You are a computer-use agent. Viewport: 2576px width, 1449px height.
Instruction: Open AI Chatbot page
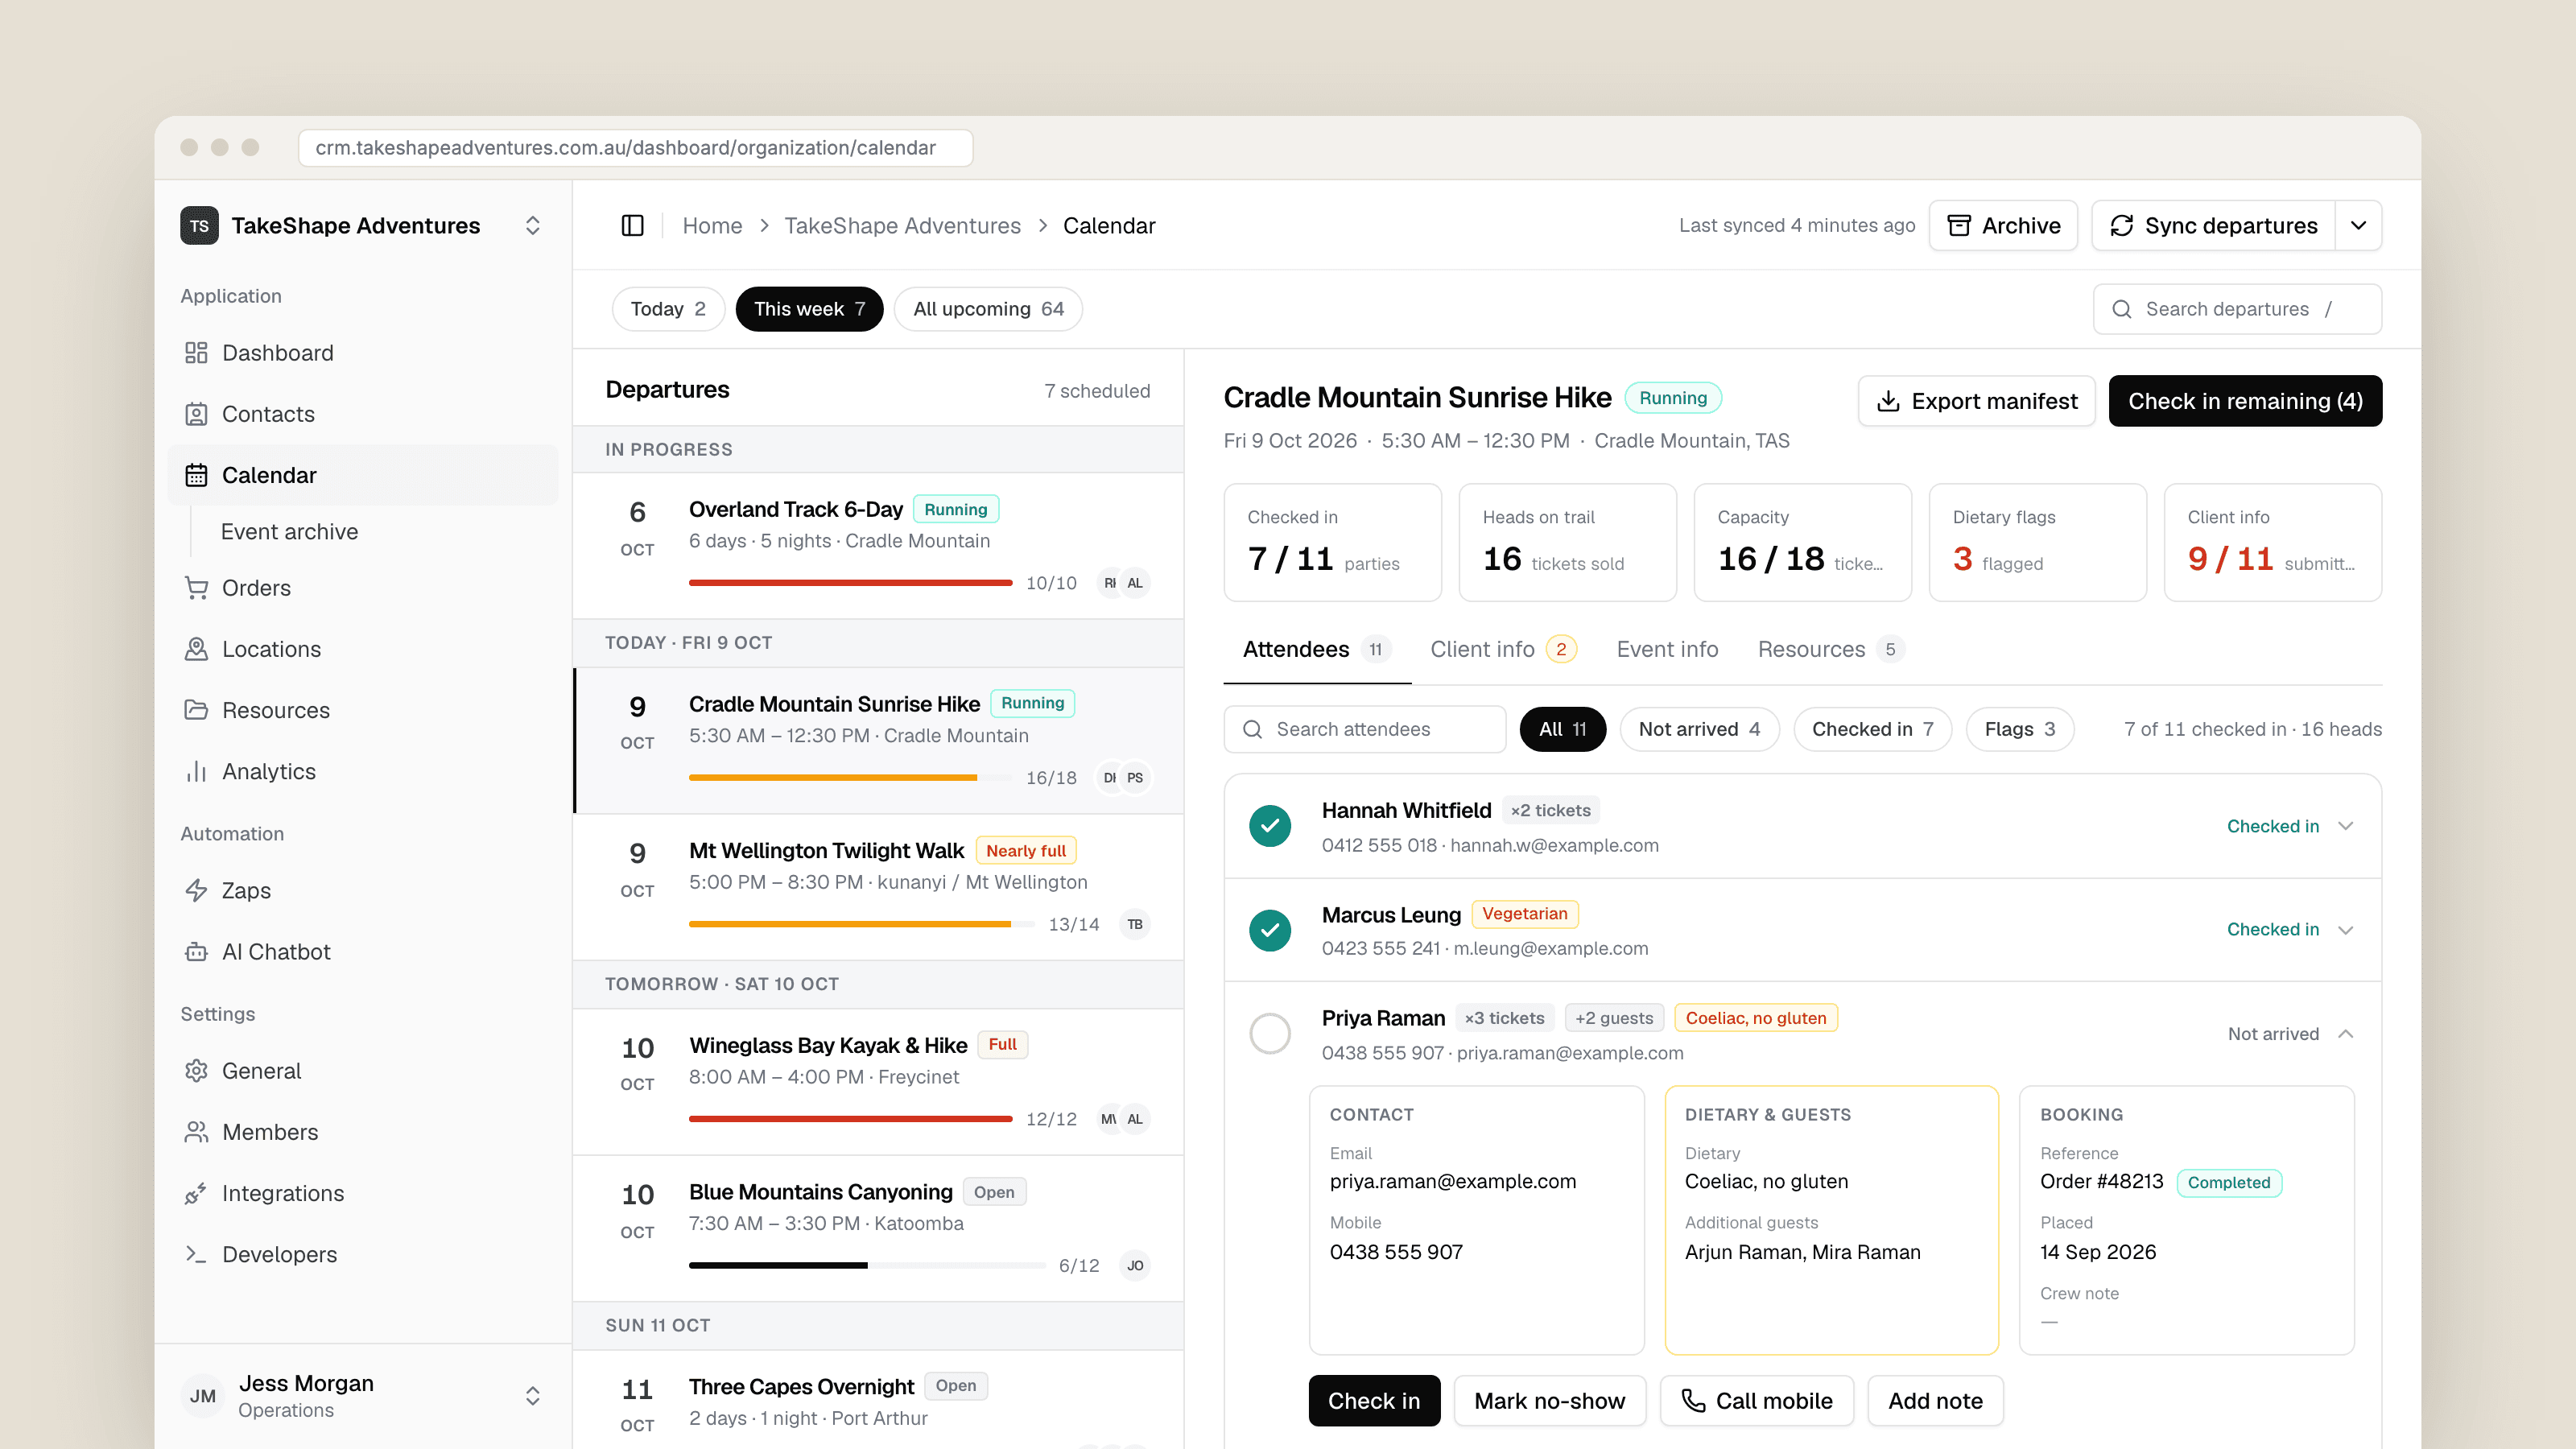click(362, 951)
